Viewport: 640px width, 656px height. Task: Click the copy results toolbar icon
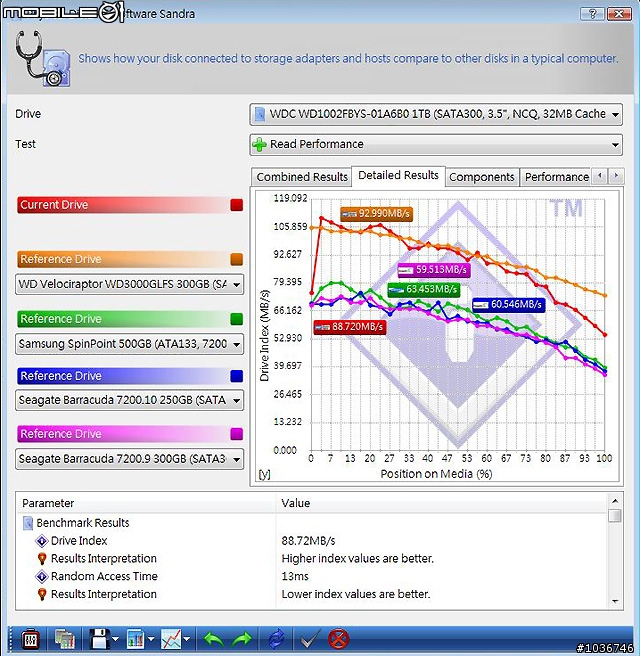64,639
